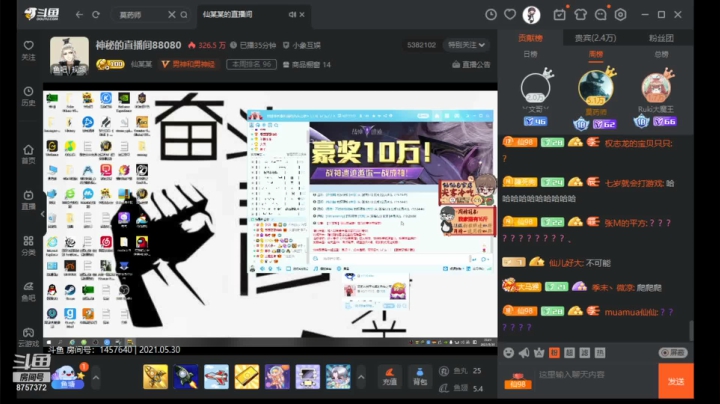Open 直播 in the left sidebar
The image size is (720, 404).
pyautogui.click(x=28, y=200)
